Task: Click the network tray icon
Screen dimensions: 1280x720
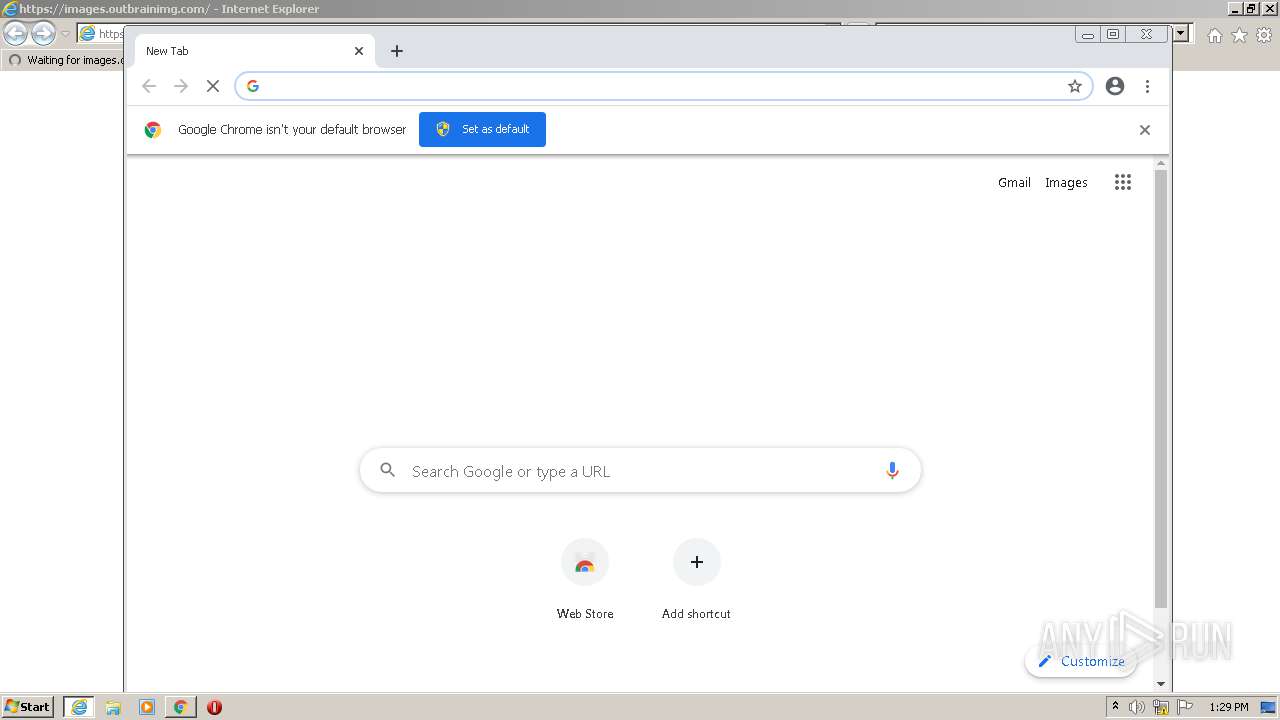Action: point(1161,707)
